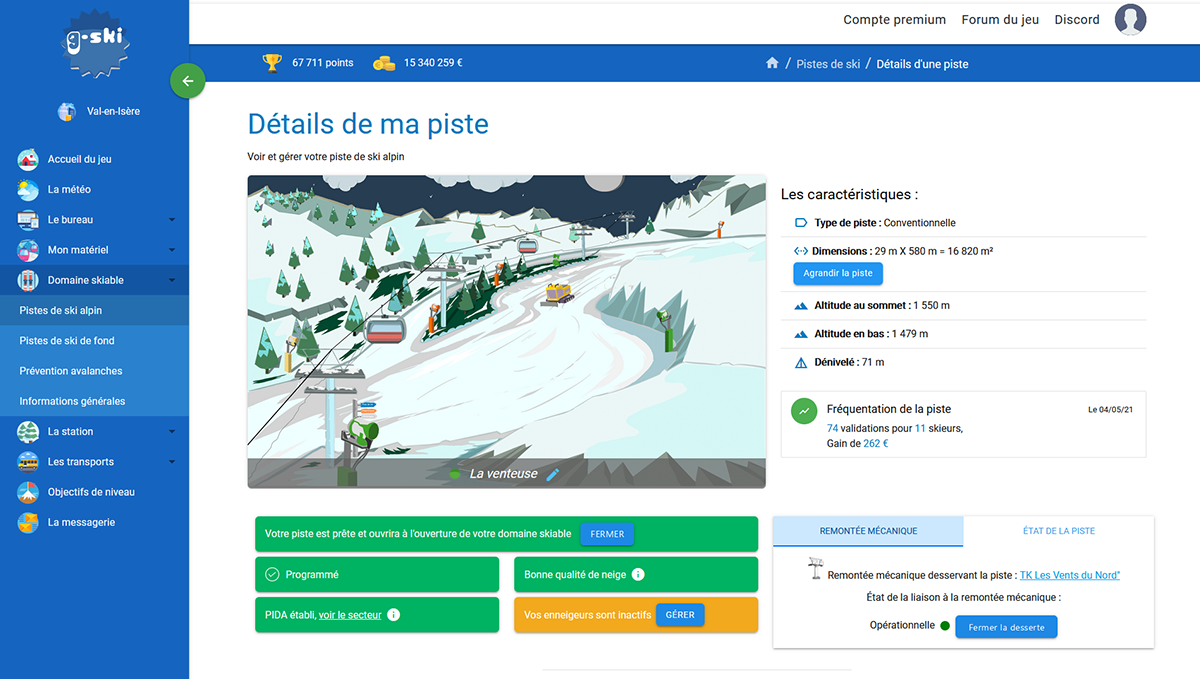The image size is (1200, 679).
Task: Click info icon beside PIDA établi
Action: point(393,615)
